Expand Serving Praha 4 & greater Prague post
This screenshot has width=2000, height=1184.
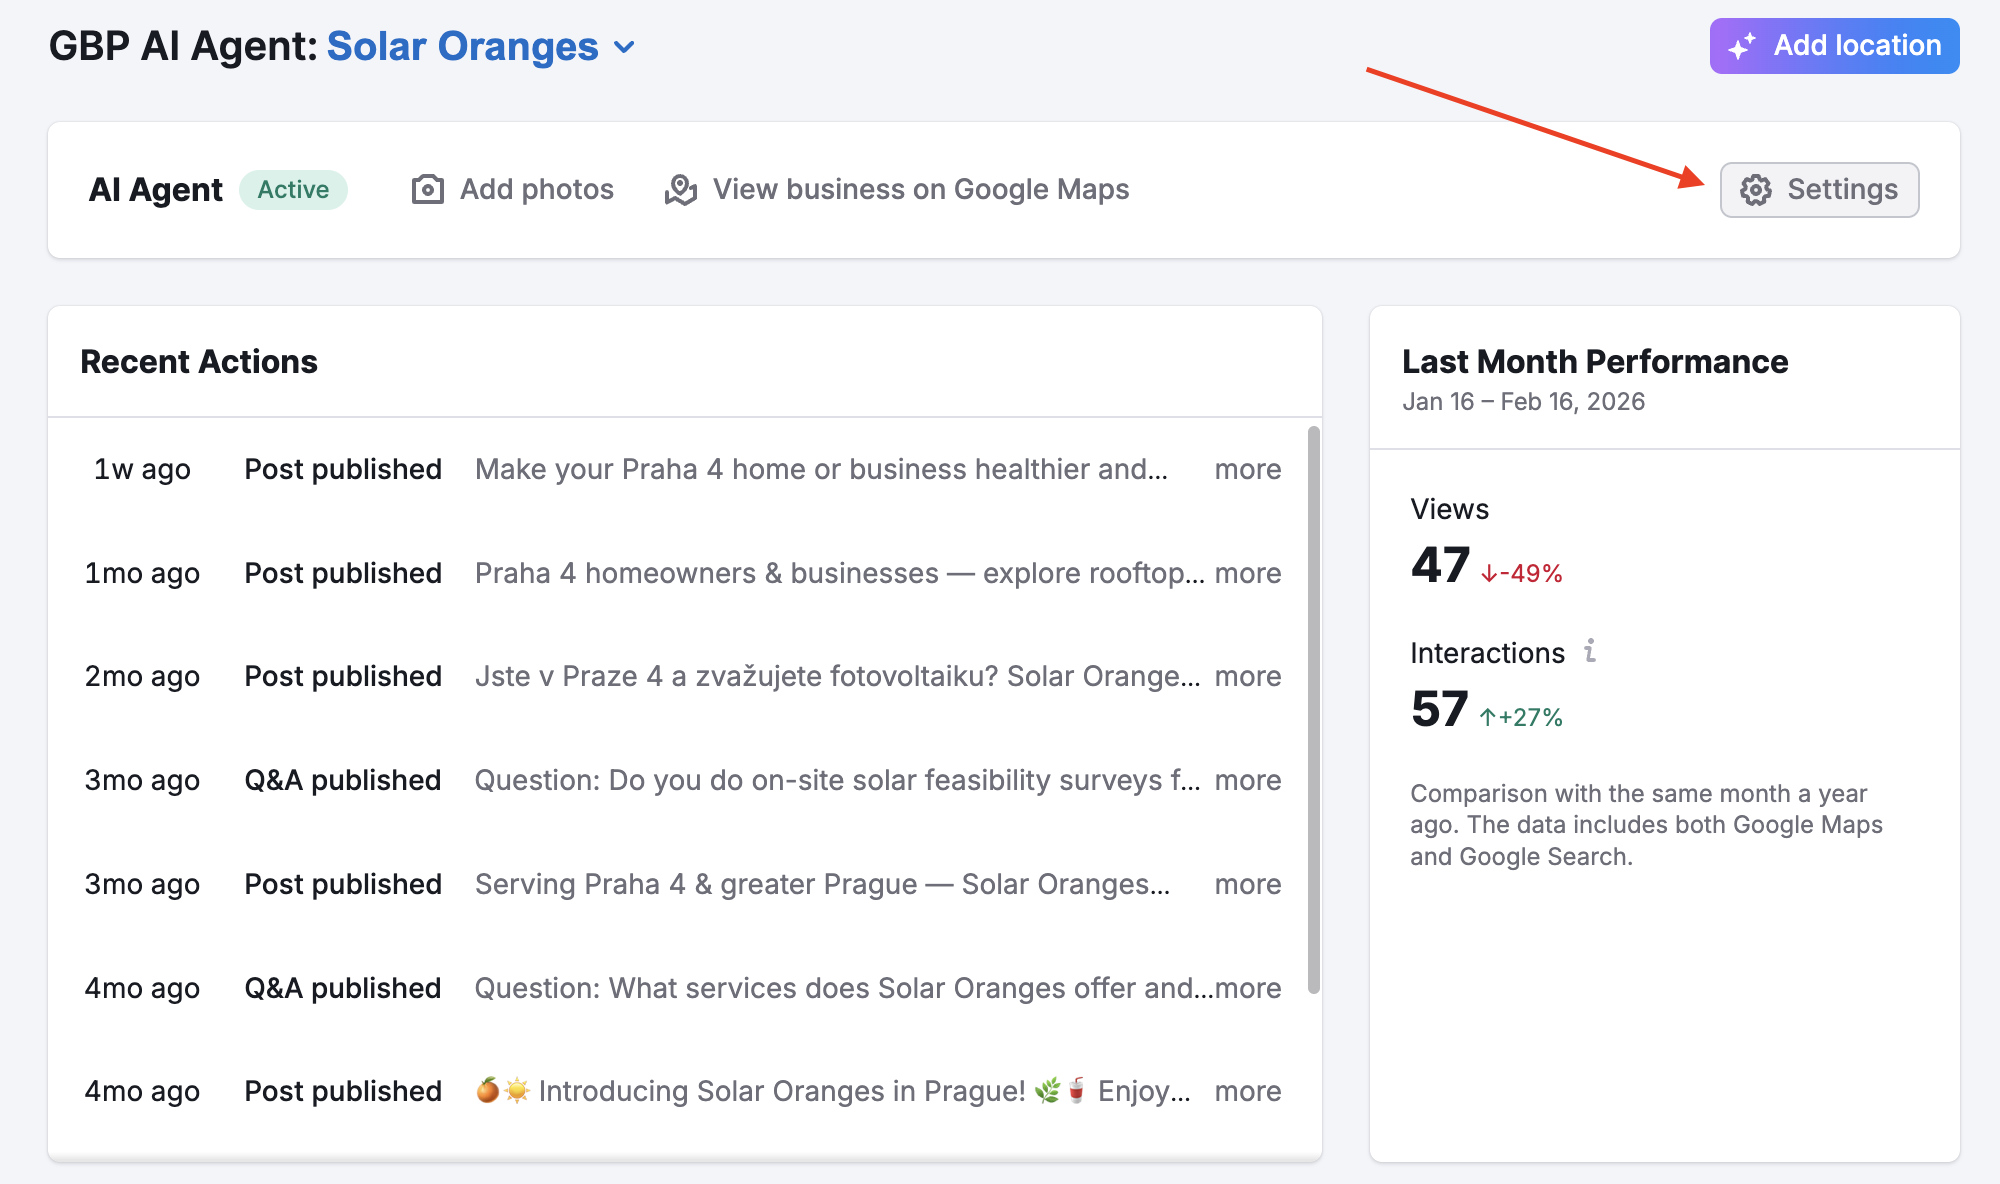point(1247,884)
